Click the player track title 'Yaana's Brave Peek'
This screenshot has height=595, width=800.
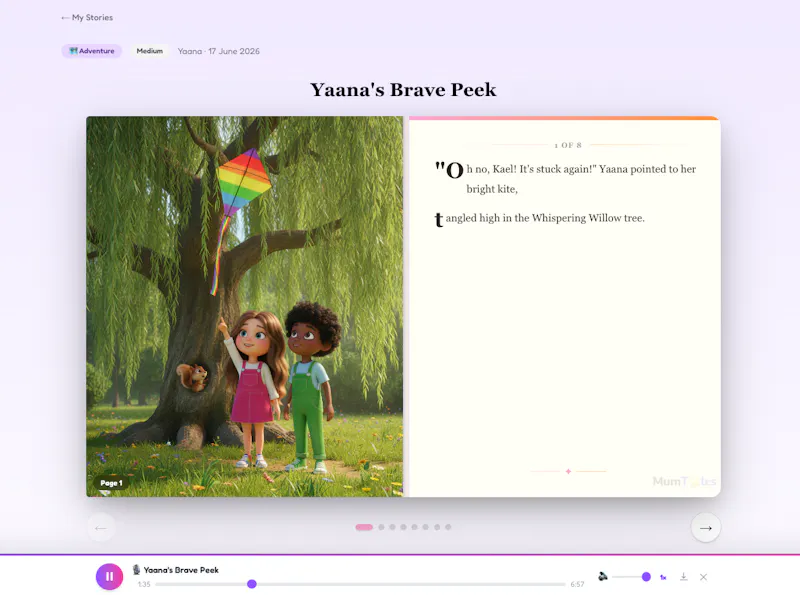point(181,570)
